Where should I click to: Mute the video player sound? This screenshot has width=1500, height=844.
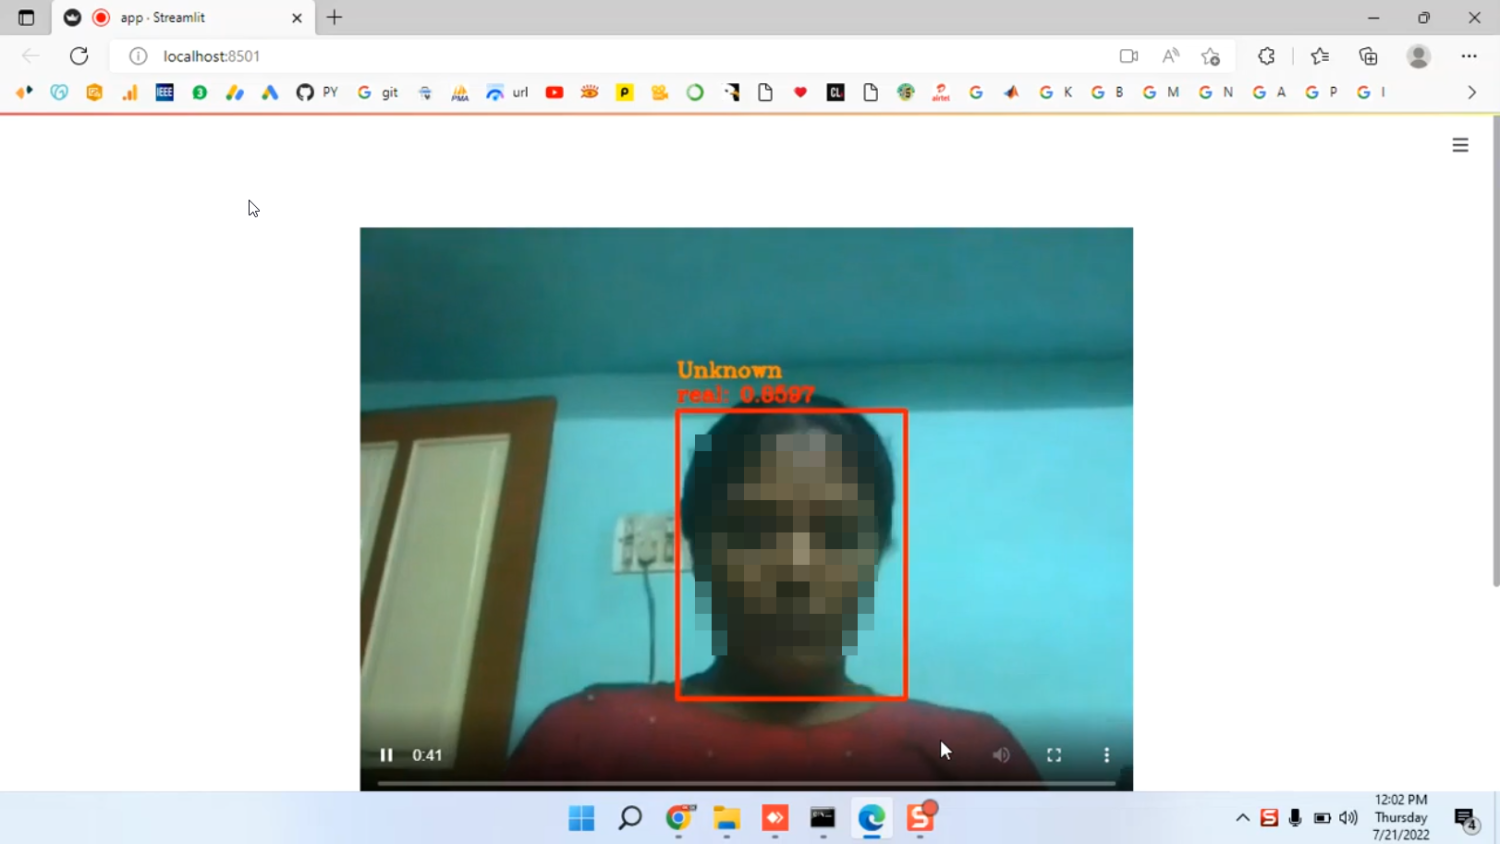coord(1001,755)
